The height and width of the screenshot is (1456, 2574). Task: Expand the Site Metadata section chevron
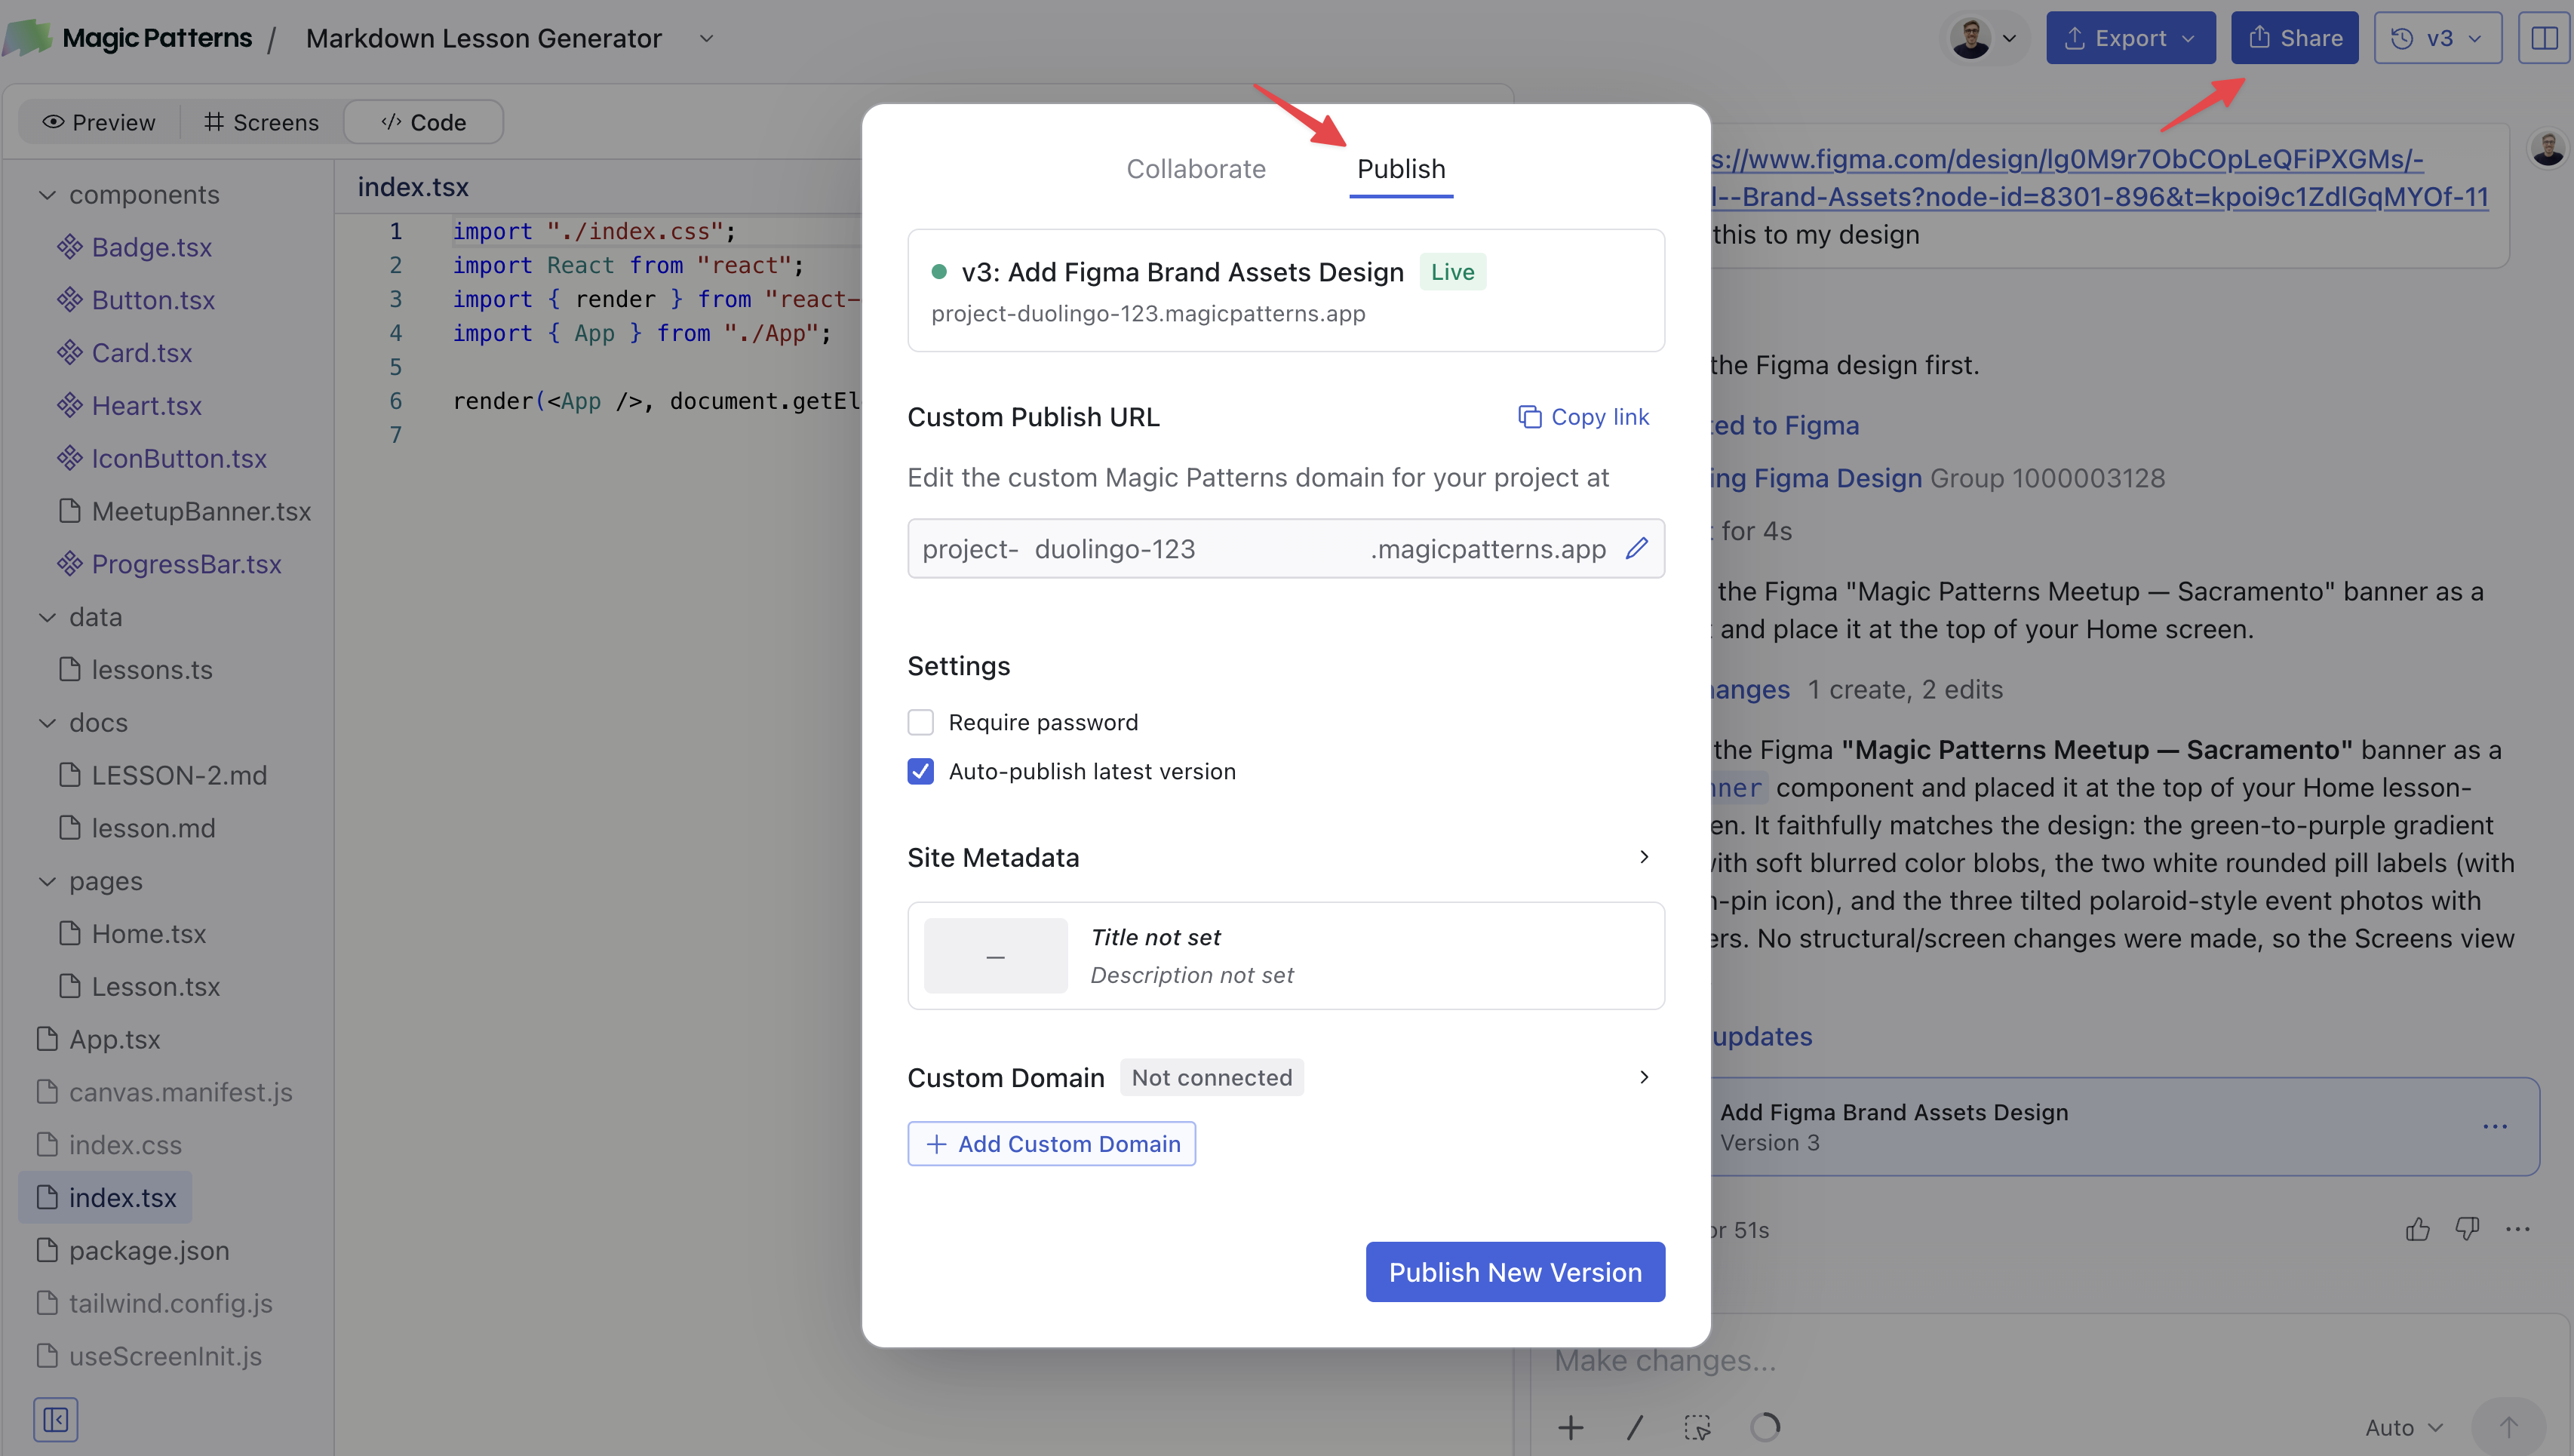click(1644, 857)
